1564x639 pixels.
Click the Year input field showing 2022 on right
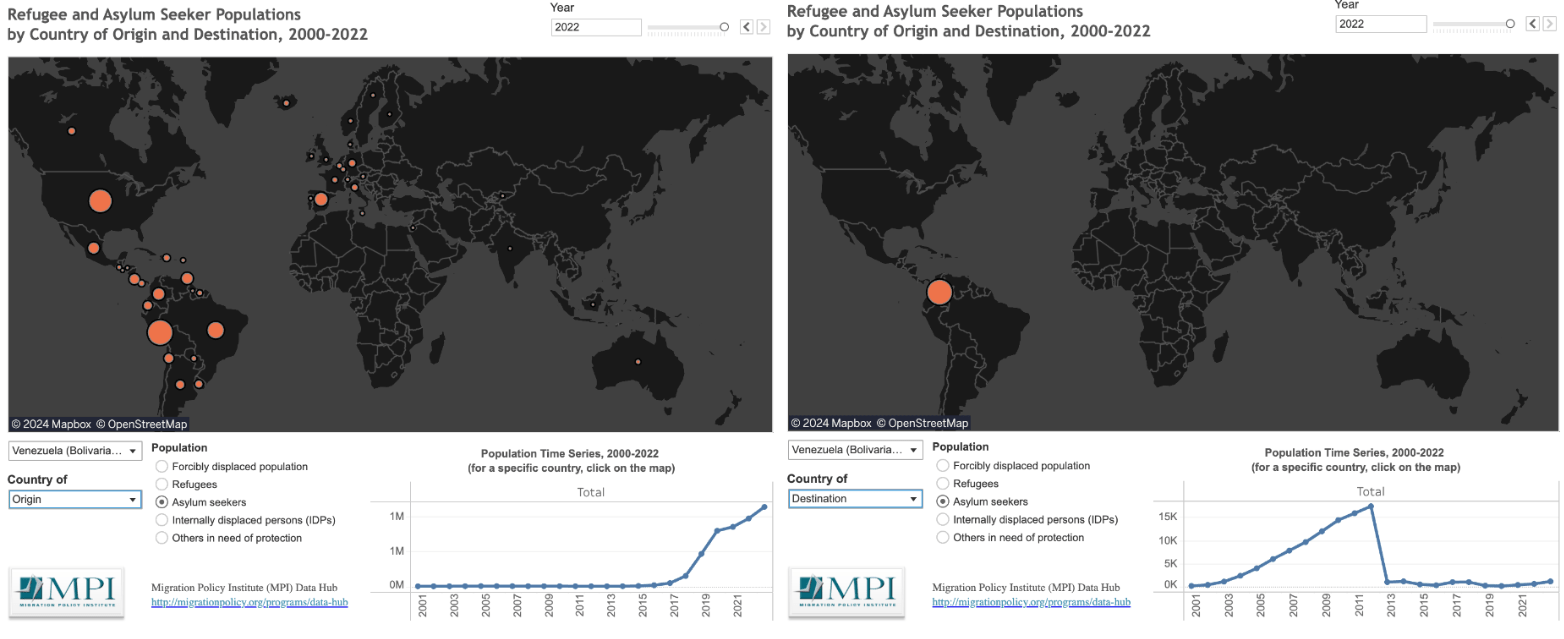point(1381,24)
